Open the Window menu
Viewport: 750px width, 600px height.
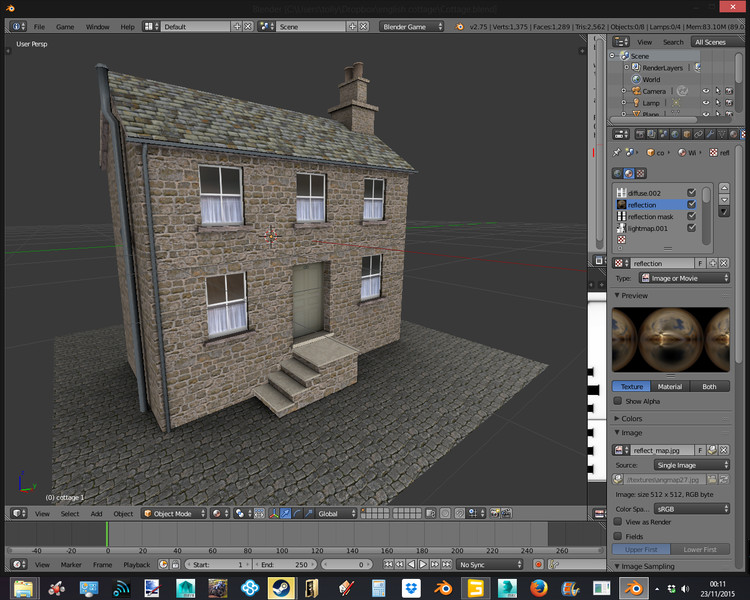coord(97,26)
